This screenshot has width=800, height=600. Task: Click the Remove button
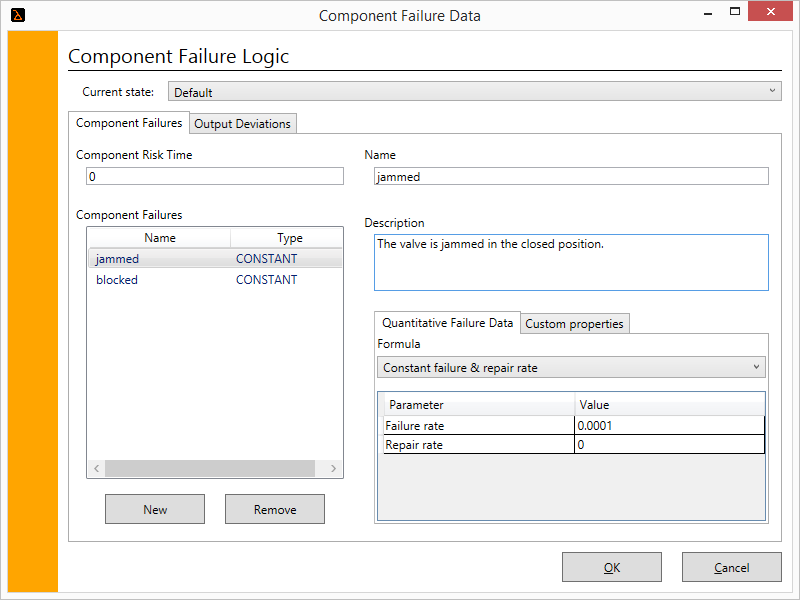pos(274,509)
